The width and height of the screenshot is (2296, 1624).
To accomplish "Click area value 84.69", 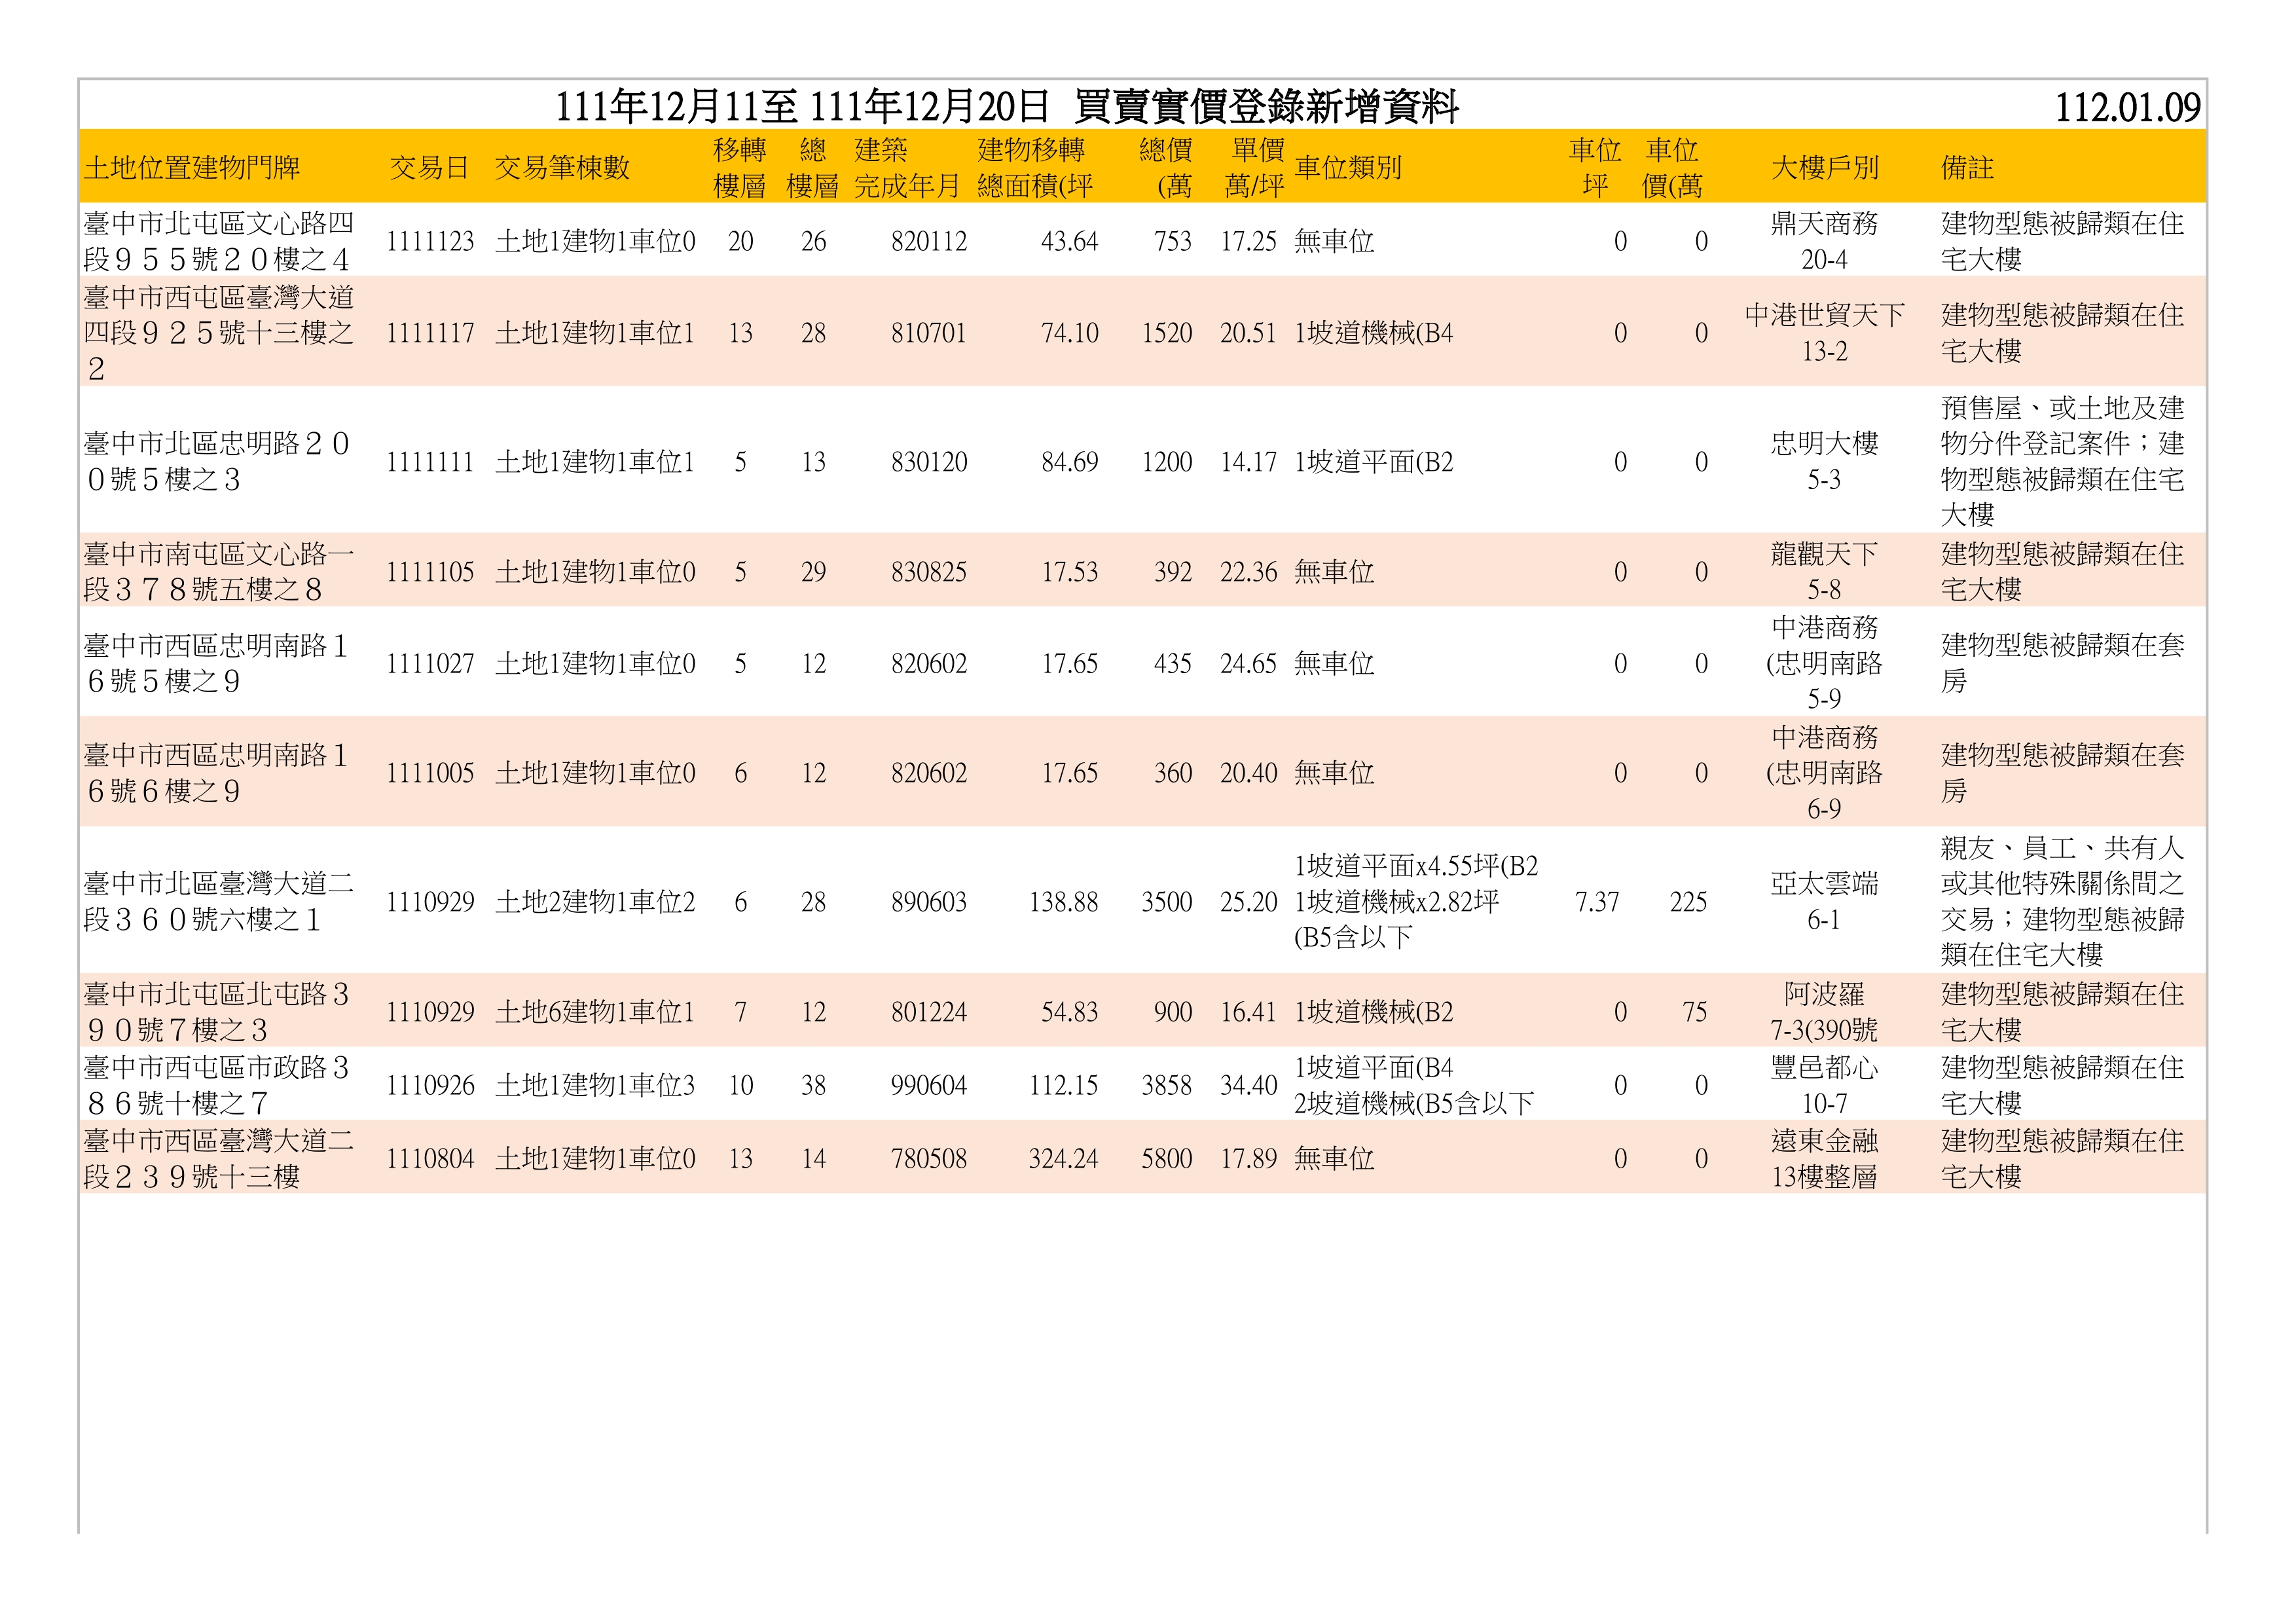I will [1069, 462].
